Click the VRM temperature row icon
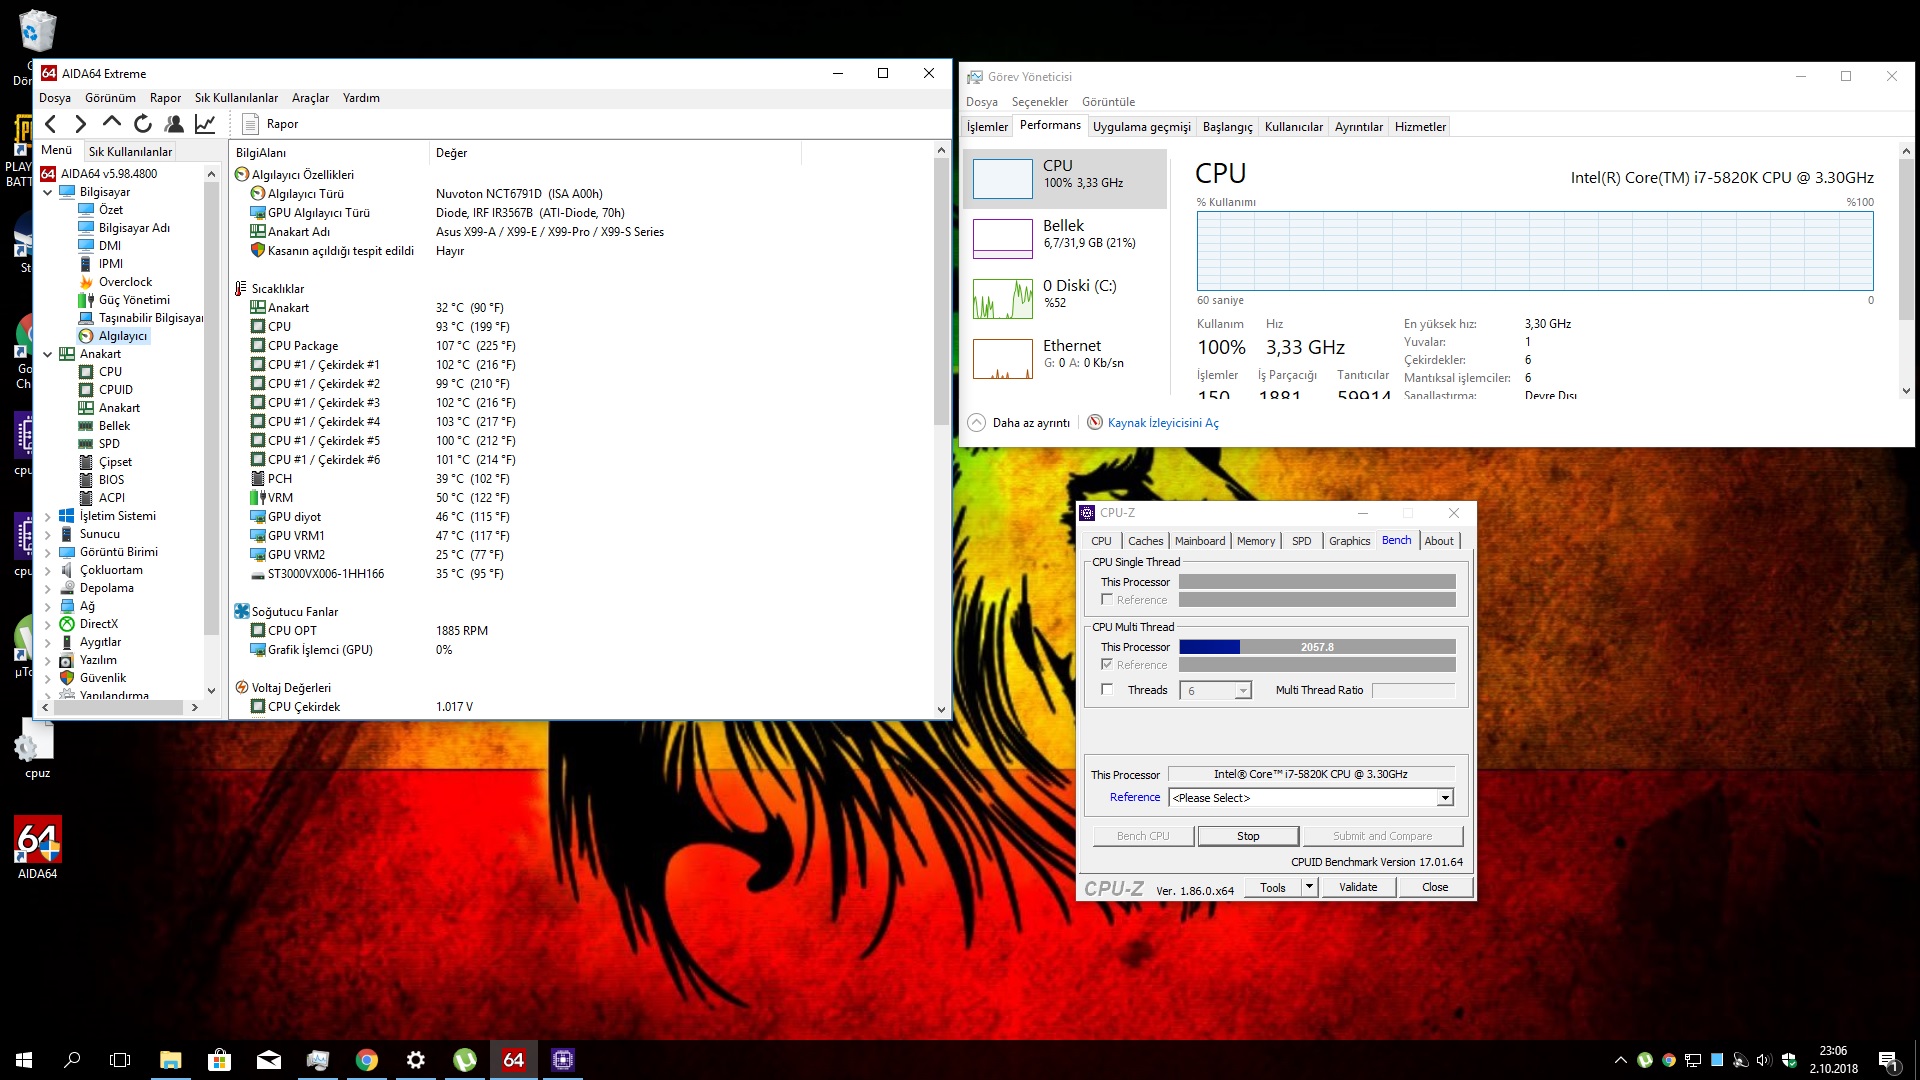This screenshot has width=1920, height=1080. click(x=257, y=498)
